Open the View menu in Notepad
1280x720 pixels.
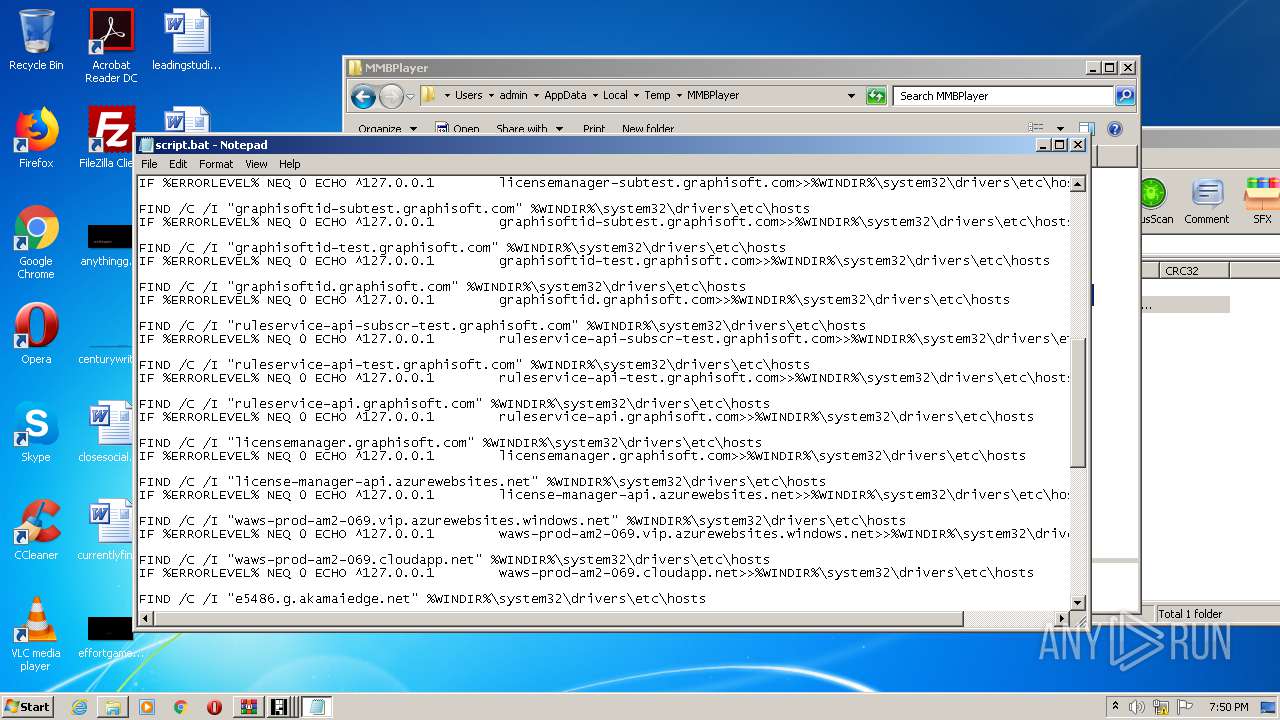click(256, 164)
